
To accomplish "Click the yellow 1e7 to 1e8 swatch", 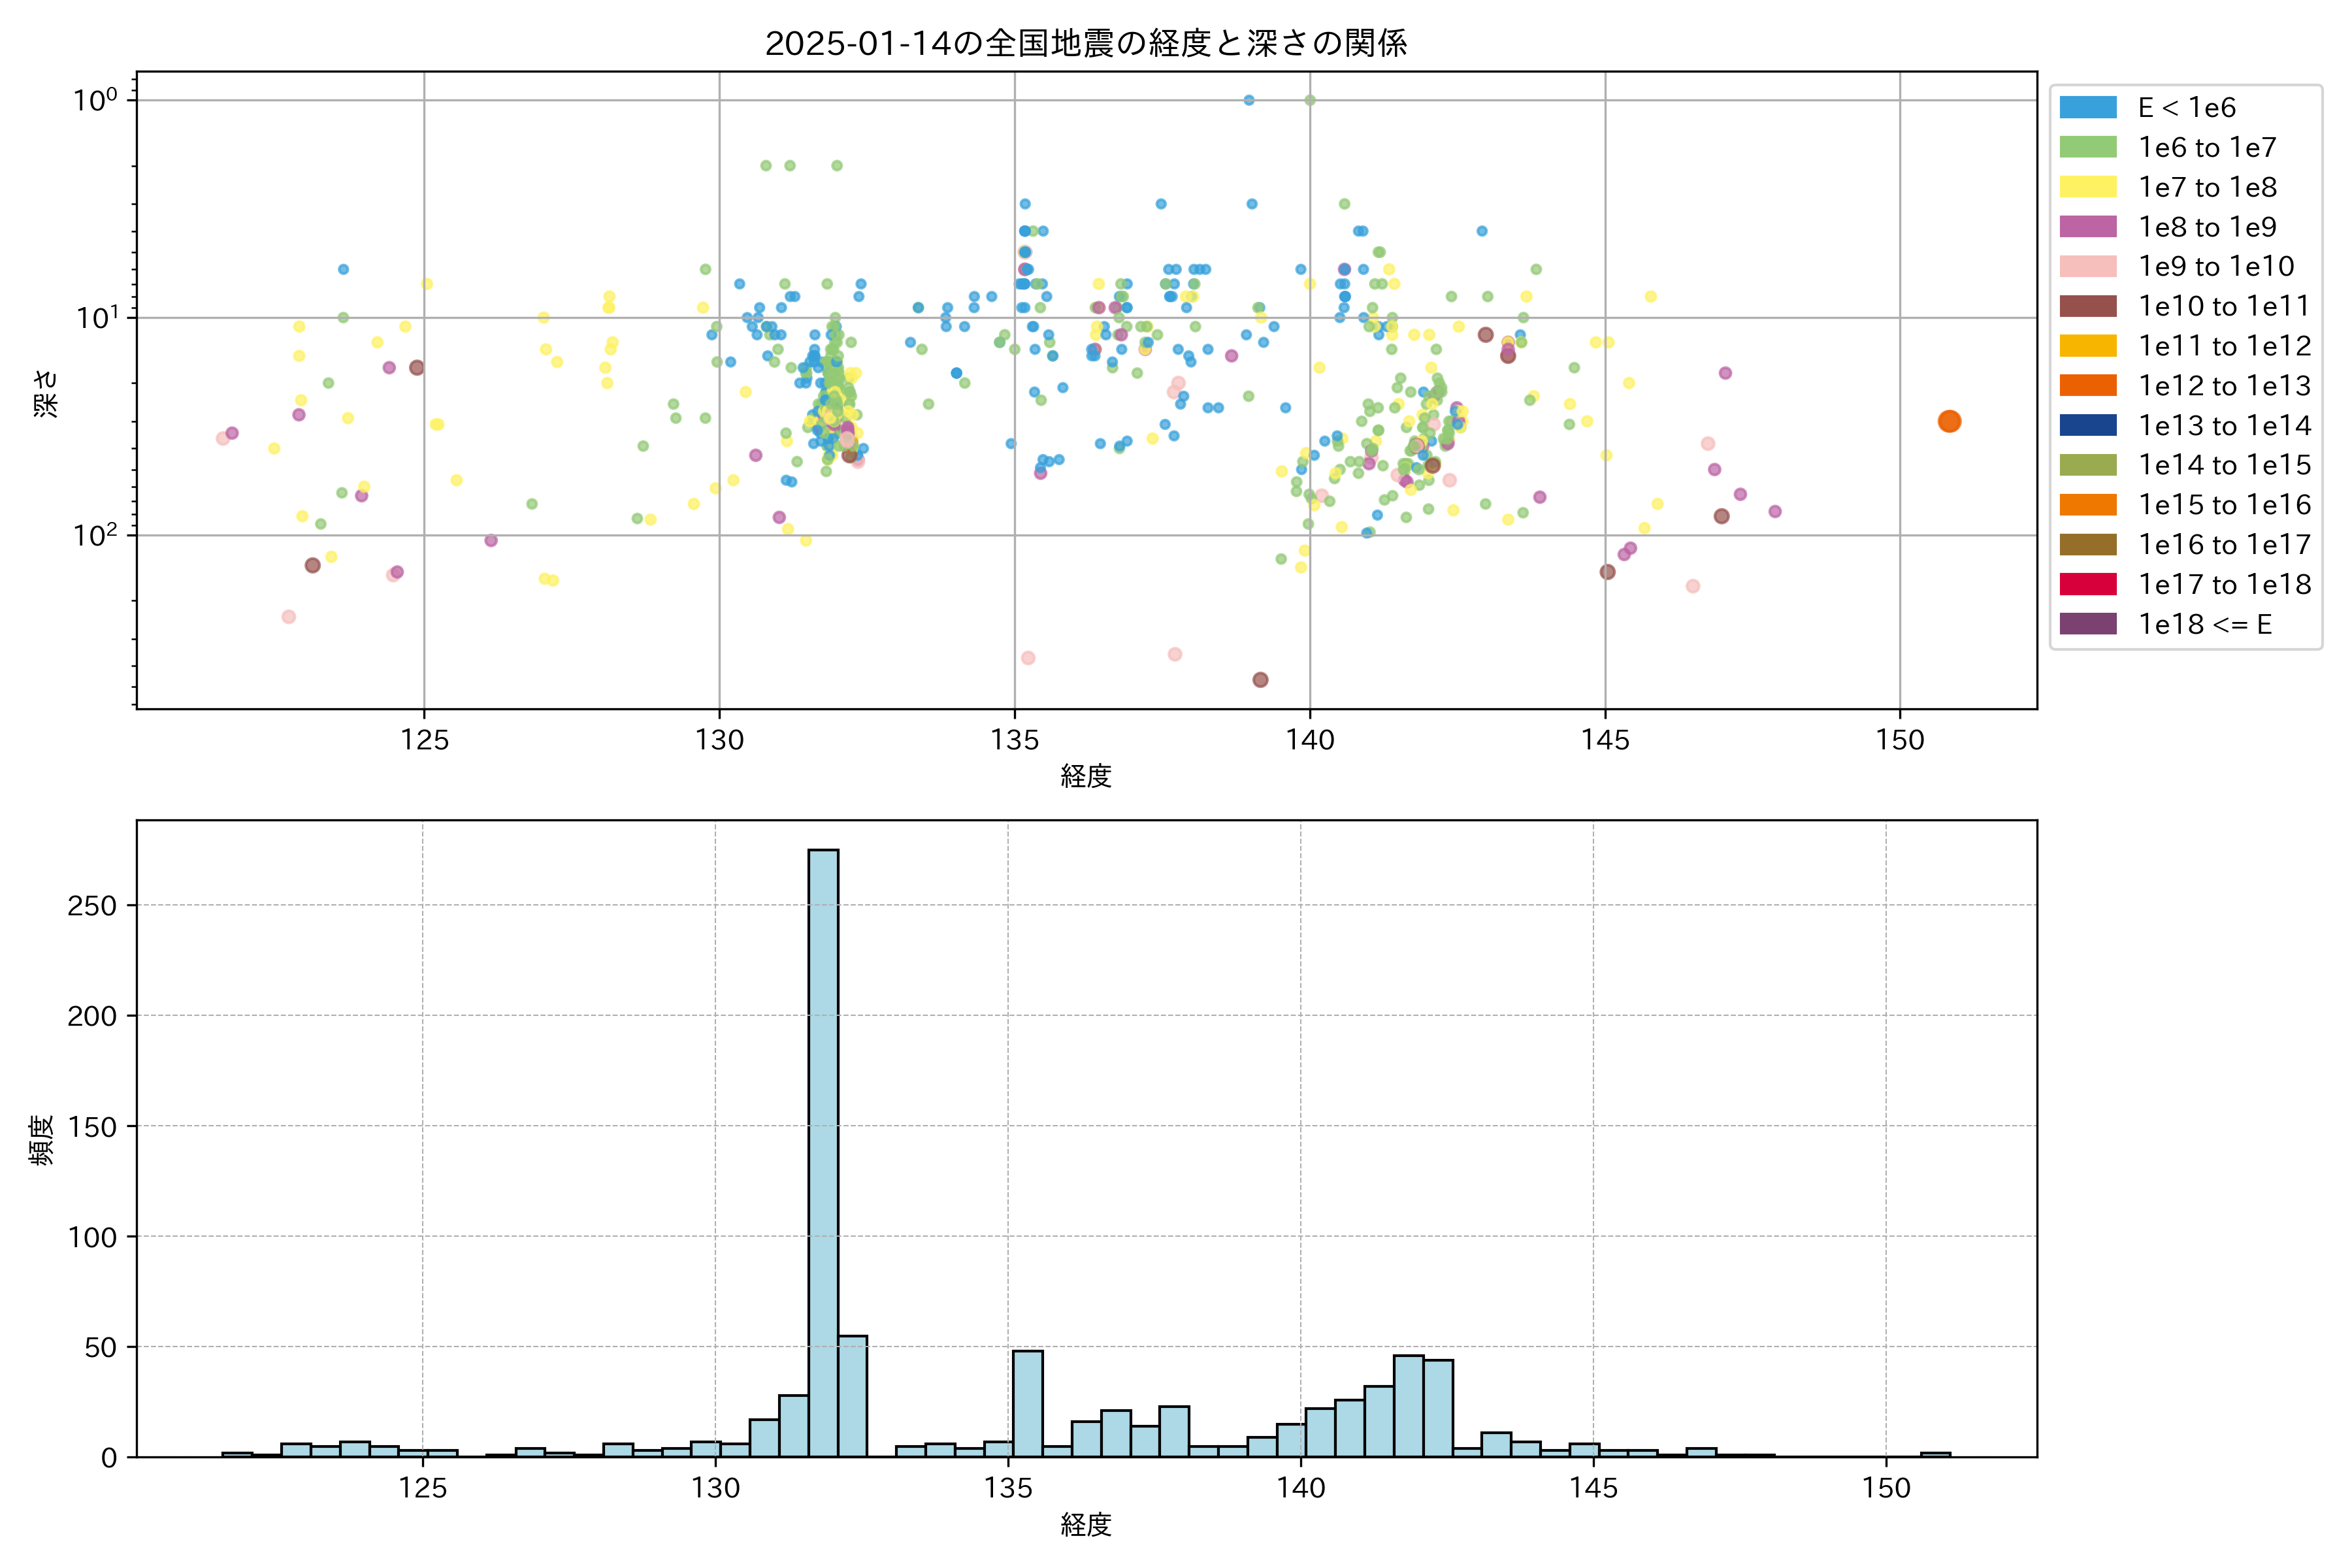I will [2088, 187].
